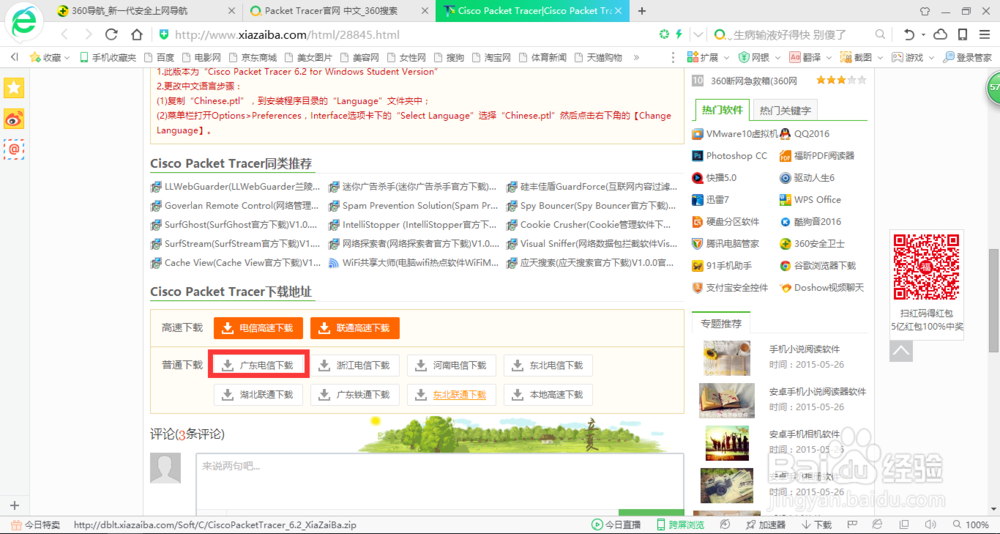Expand the 翻译 translate dropdown

coord(828,57)
